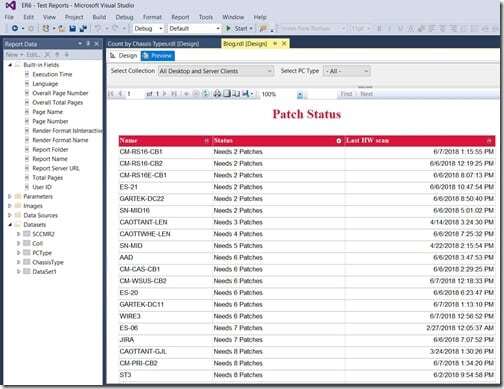Click the Undo icon in main toolbar
504x389 pixels.
pyautogui.click(x=97, y=29)
